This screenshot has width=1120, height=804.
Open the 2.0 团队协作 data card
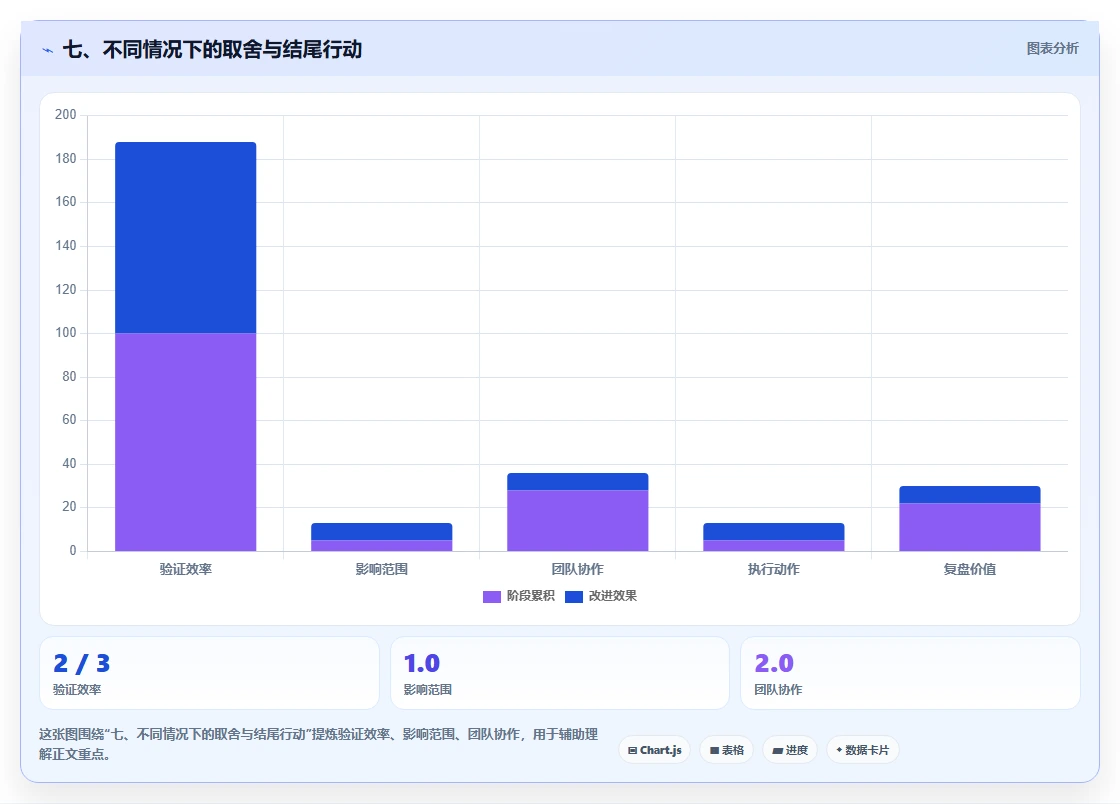pyautogui.click(x=911, y=673)
